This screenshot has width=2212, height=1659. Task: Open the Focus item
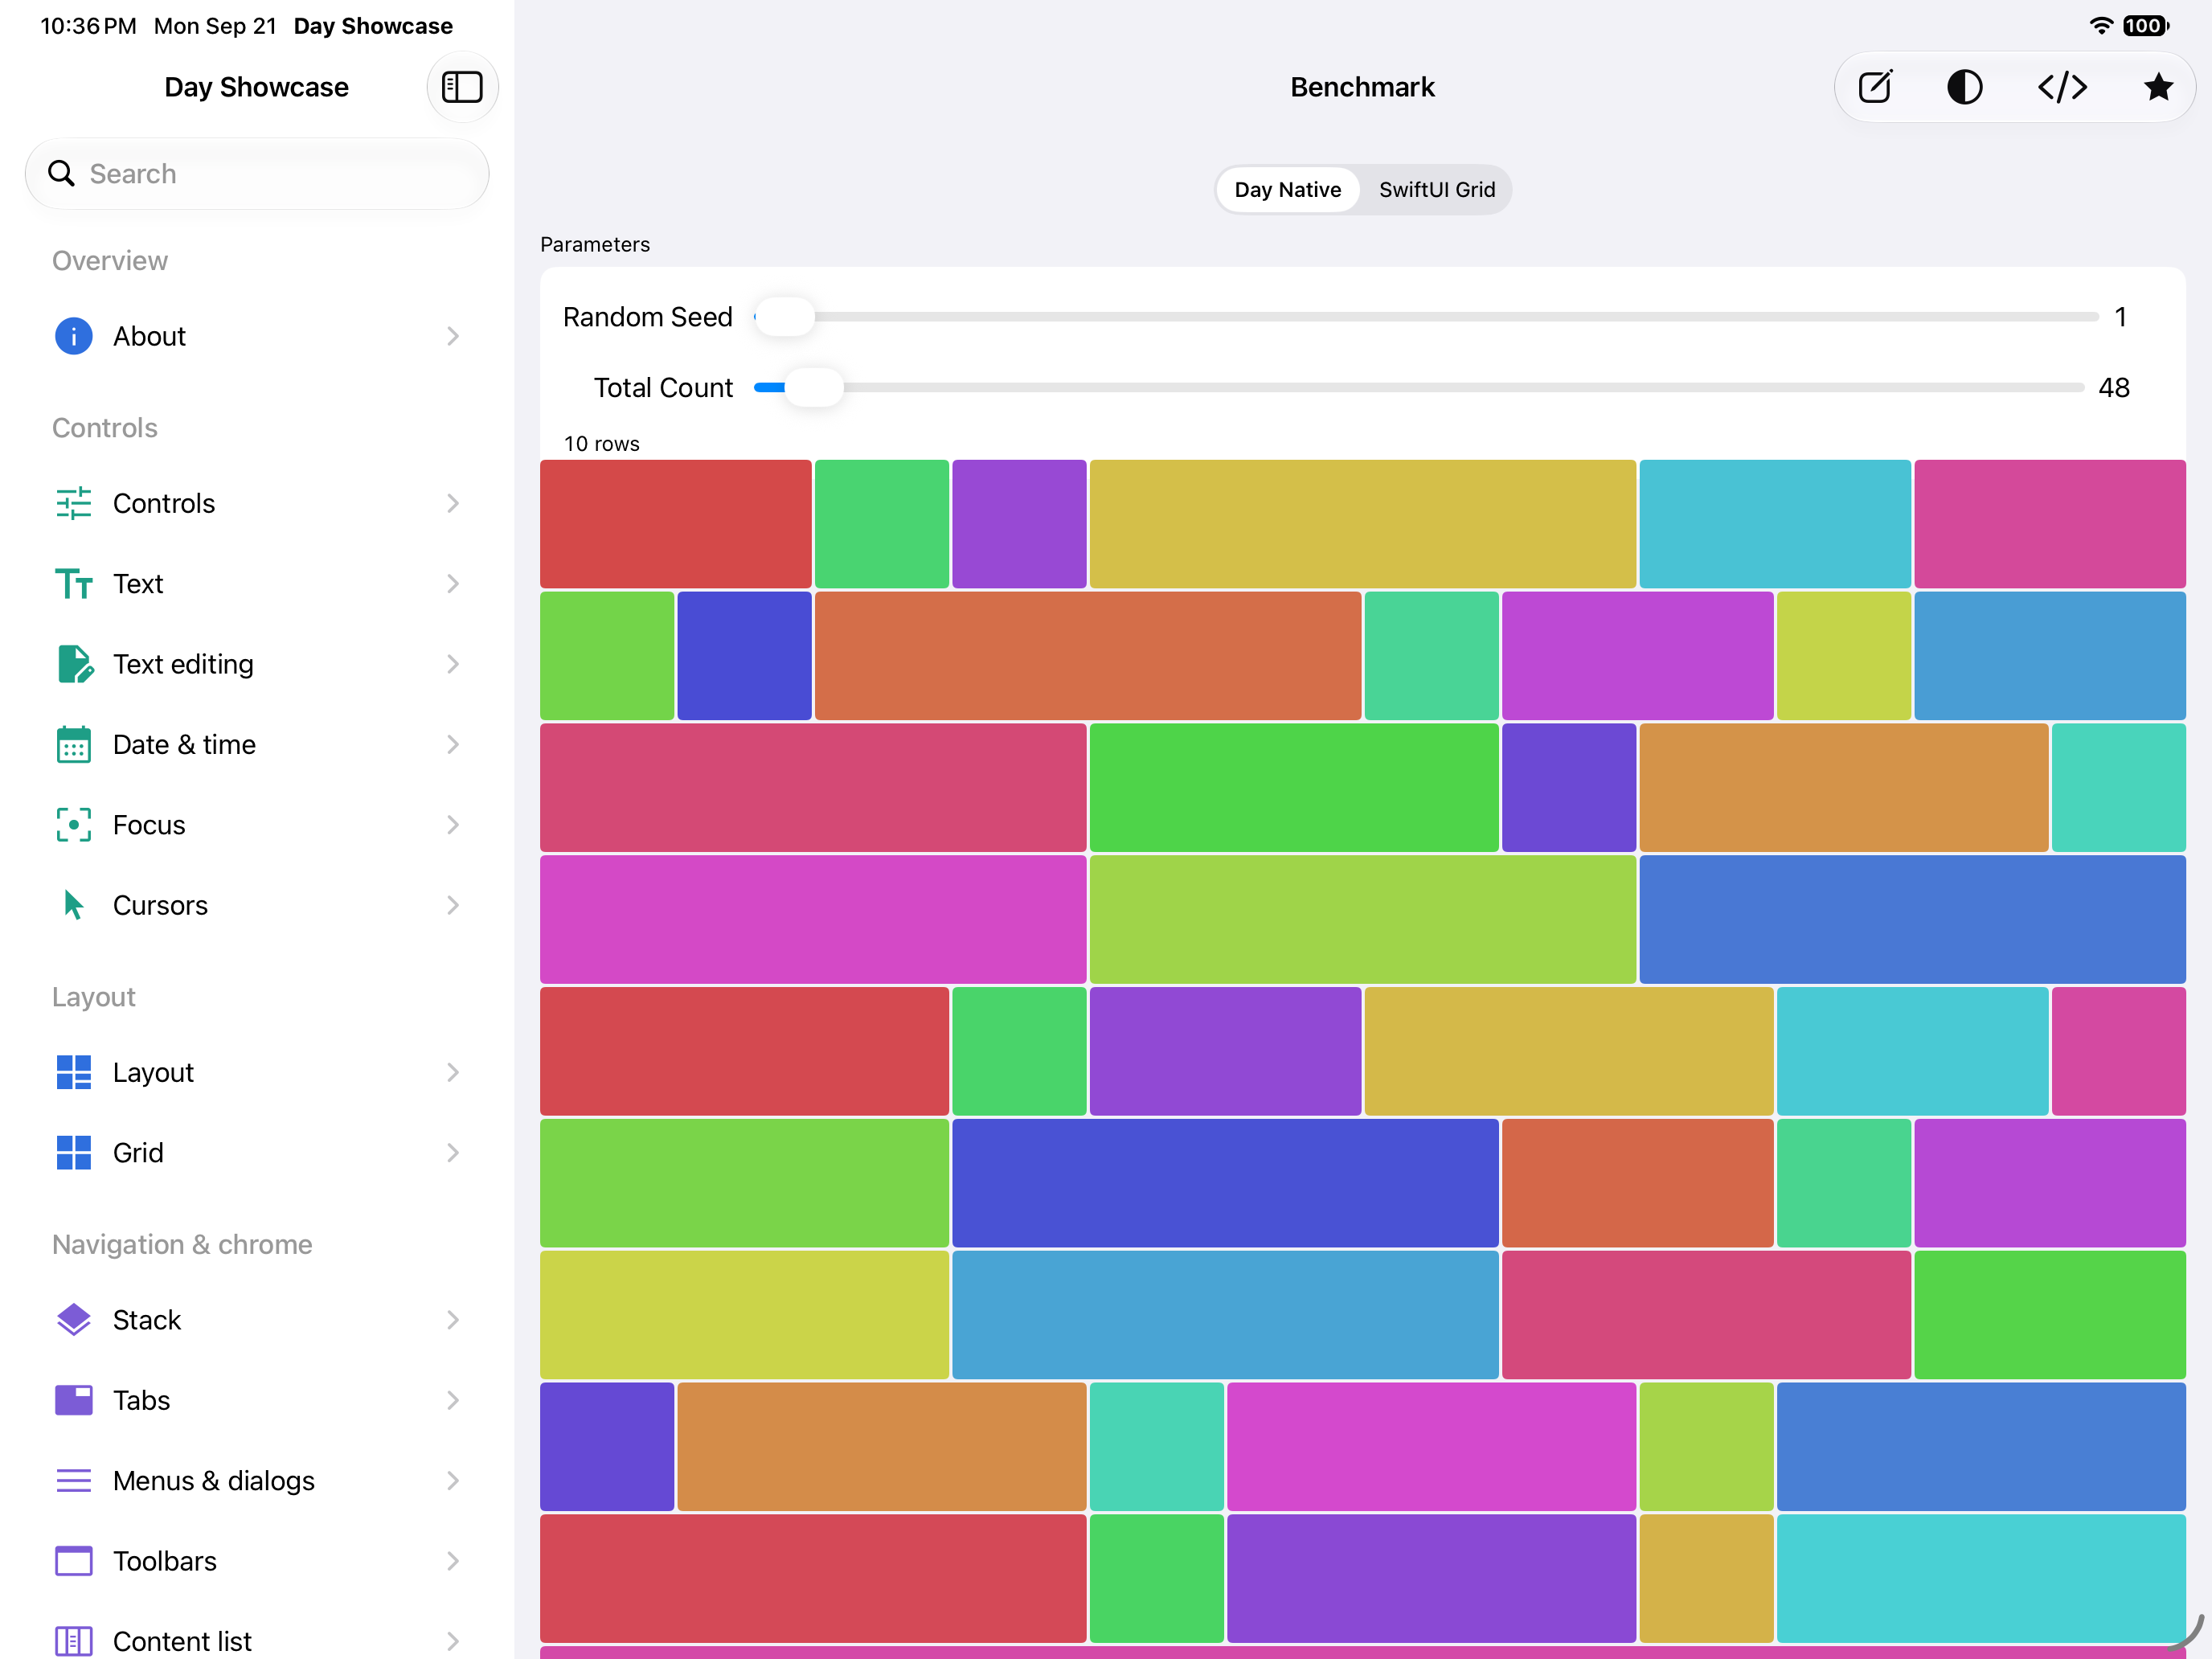[257, 825]
